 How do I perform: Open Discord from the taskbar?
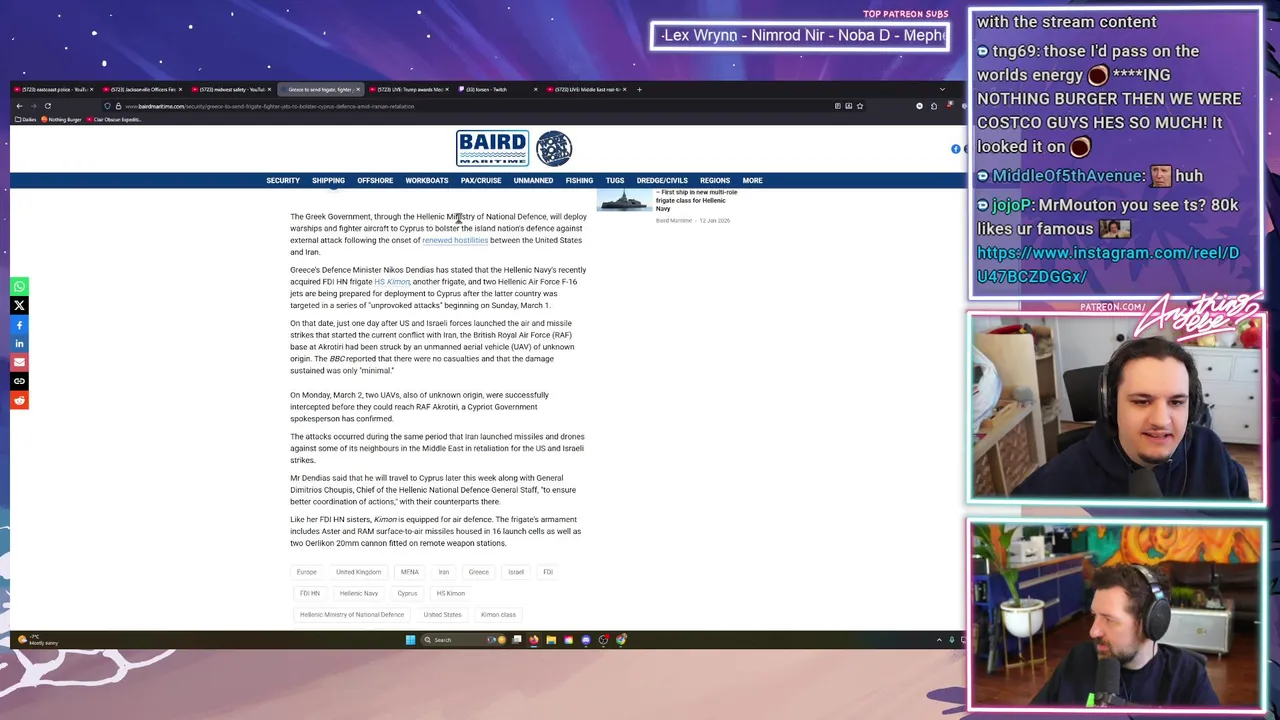pyautogui.click(x=586, y=640)
